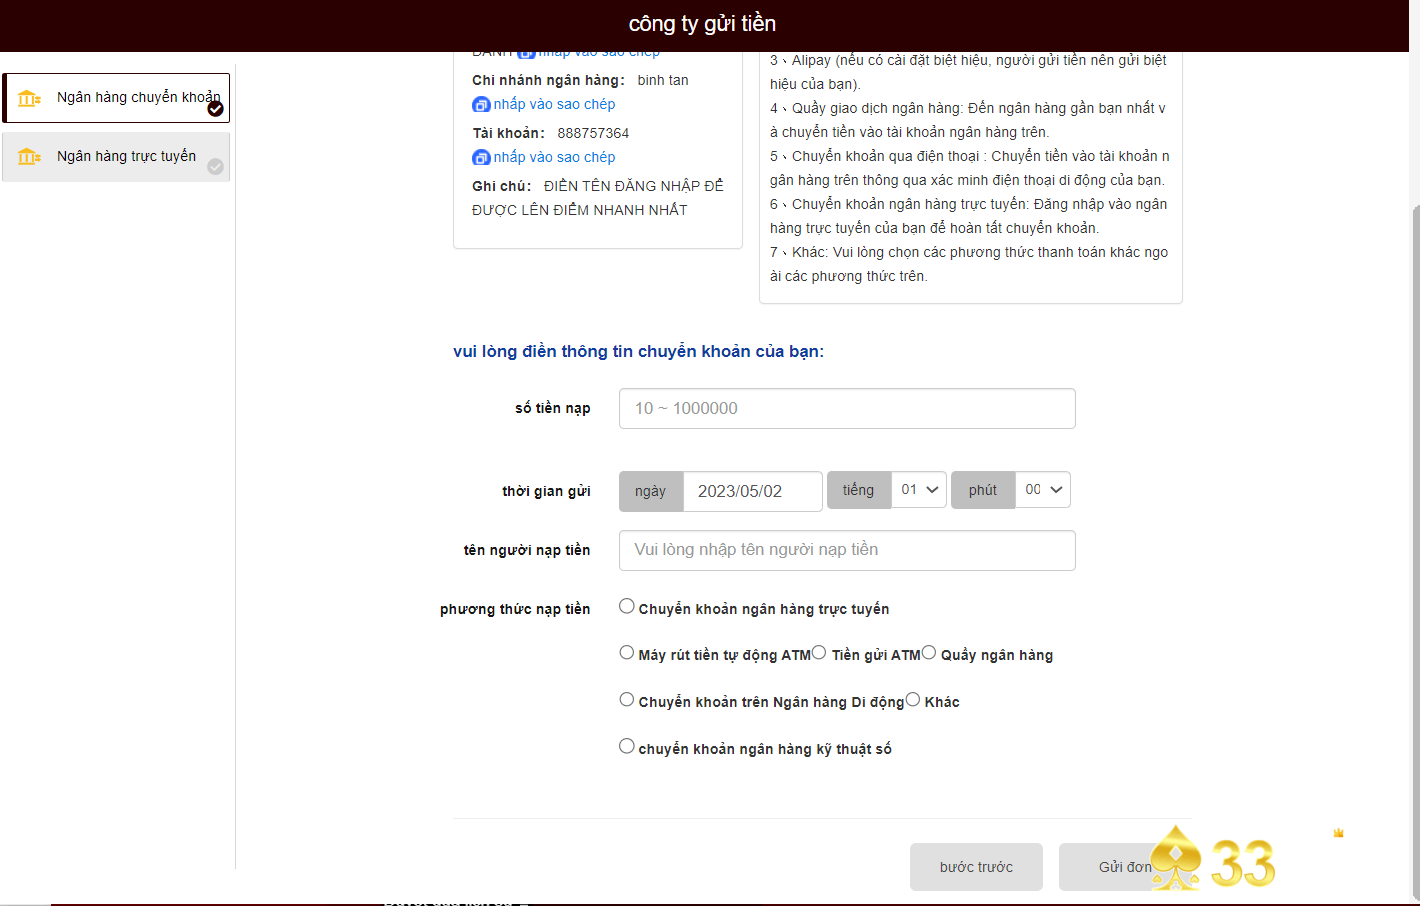The height and width of the screenshot is (906, 1420).
Task: Click bank icon beside Ngân hàng trực tuyến
Action: pyautogui.click(x=30, y=157)
